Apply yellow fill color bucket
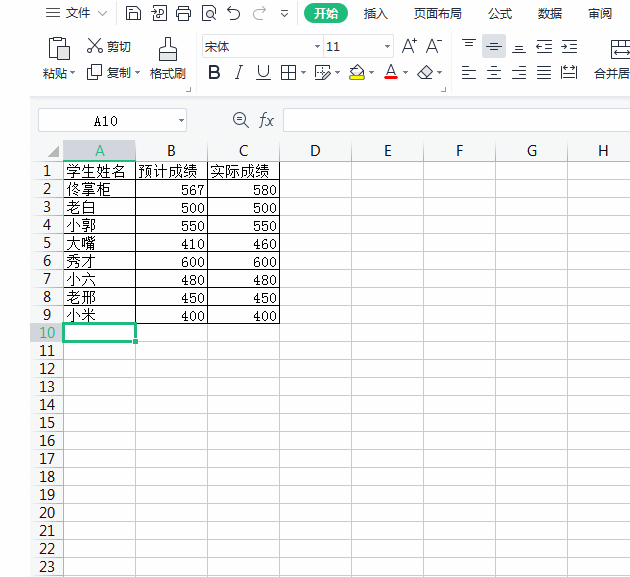Viewport: 630px width, 577px height. coord(357,73)
